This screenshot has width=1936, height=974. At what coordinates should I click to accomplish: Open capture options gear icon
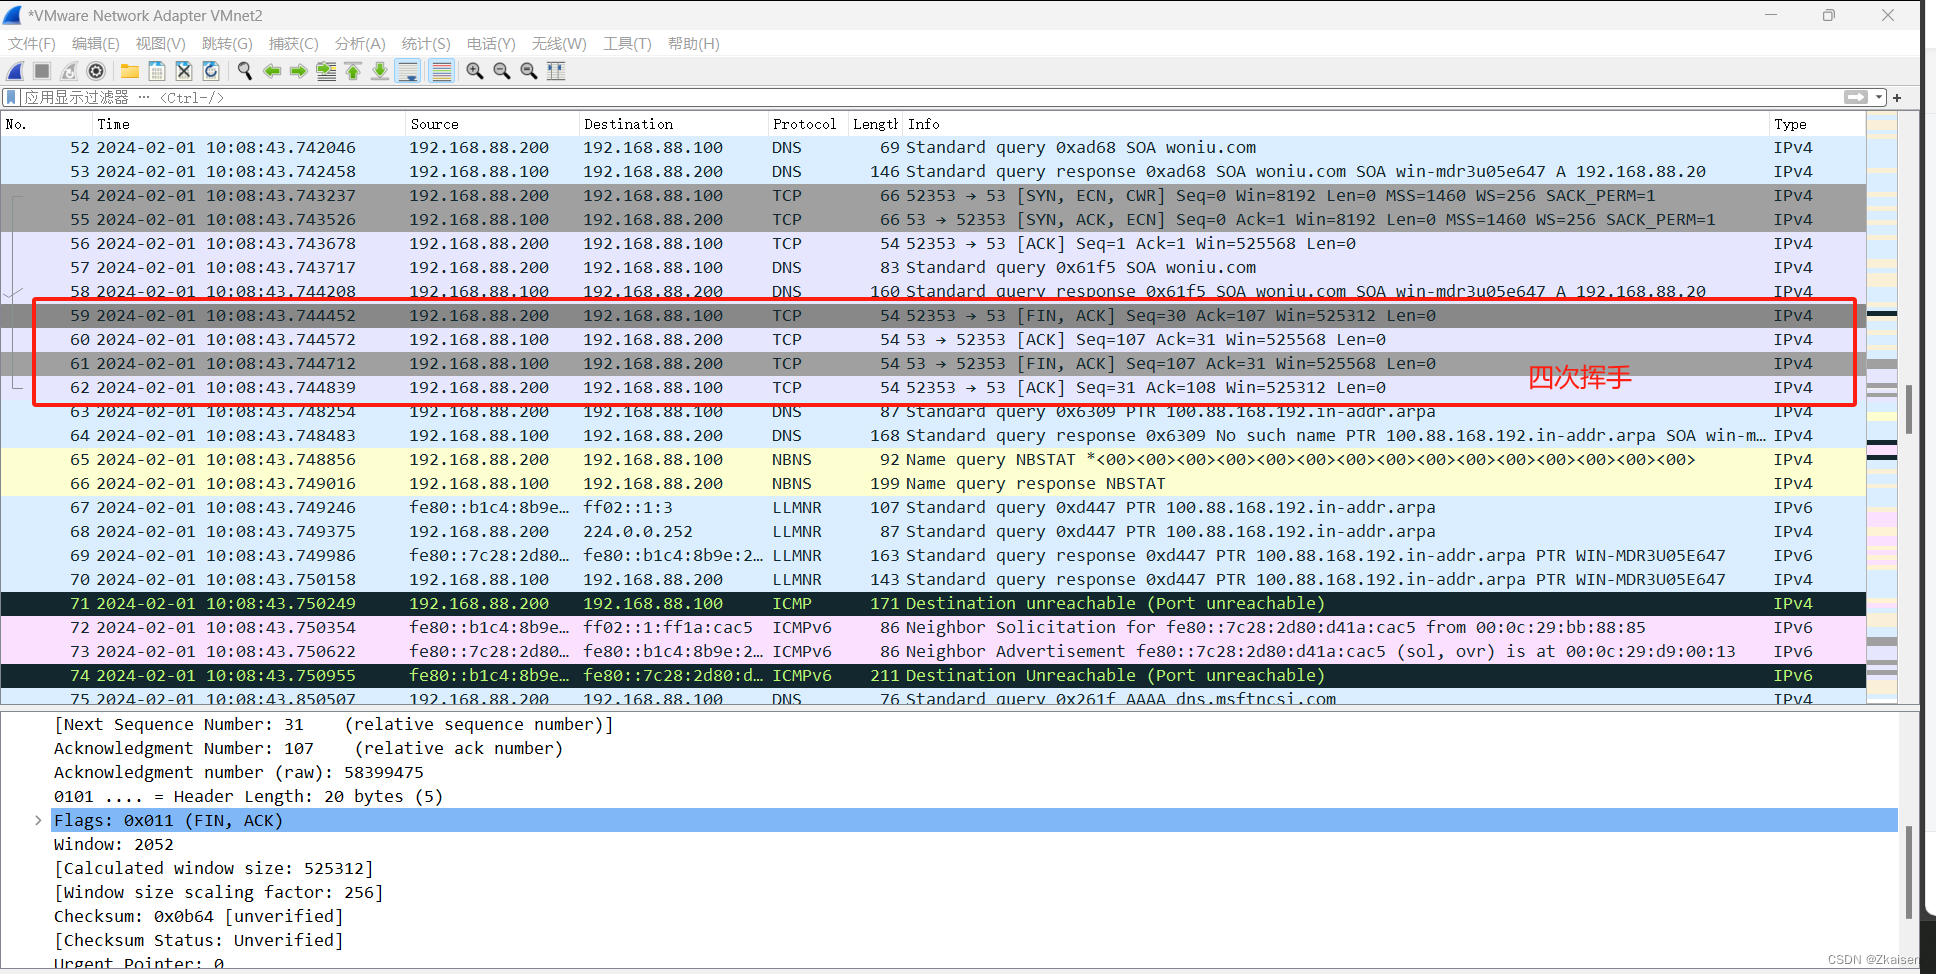[x=96, y=71]
